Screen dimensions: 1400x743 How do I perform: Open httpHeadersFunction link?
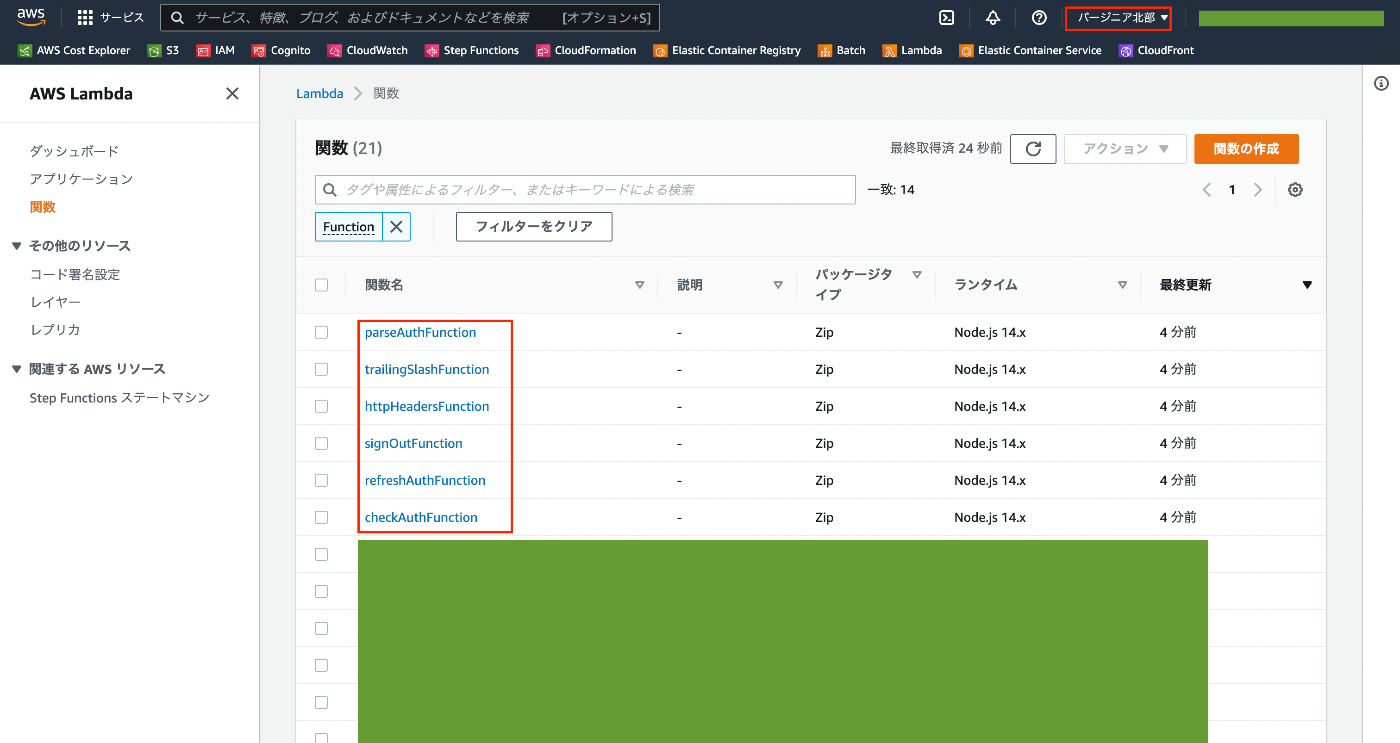point(427,406)
